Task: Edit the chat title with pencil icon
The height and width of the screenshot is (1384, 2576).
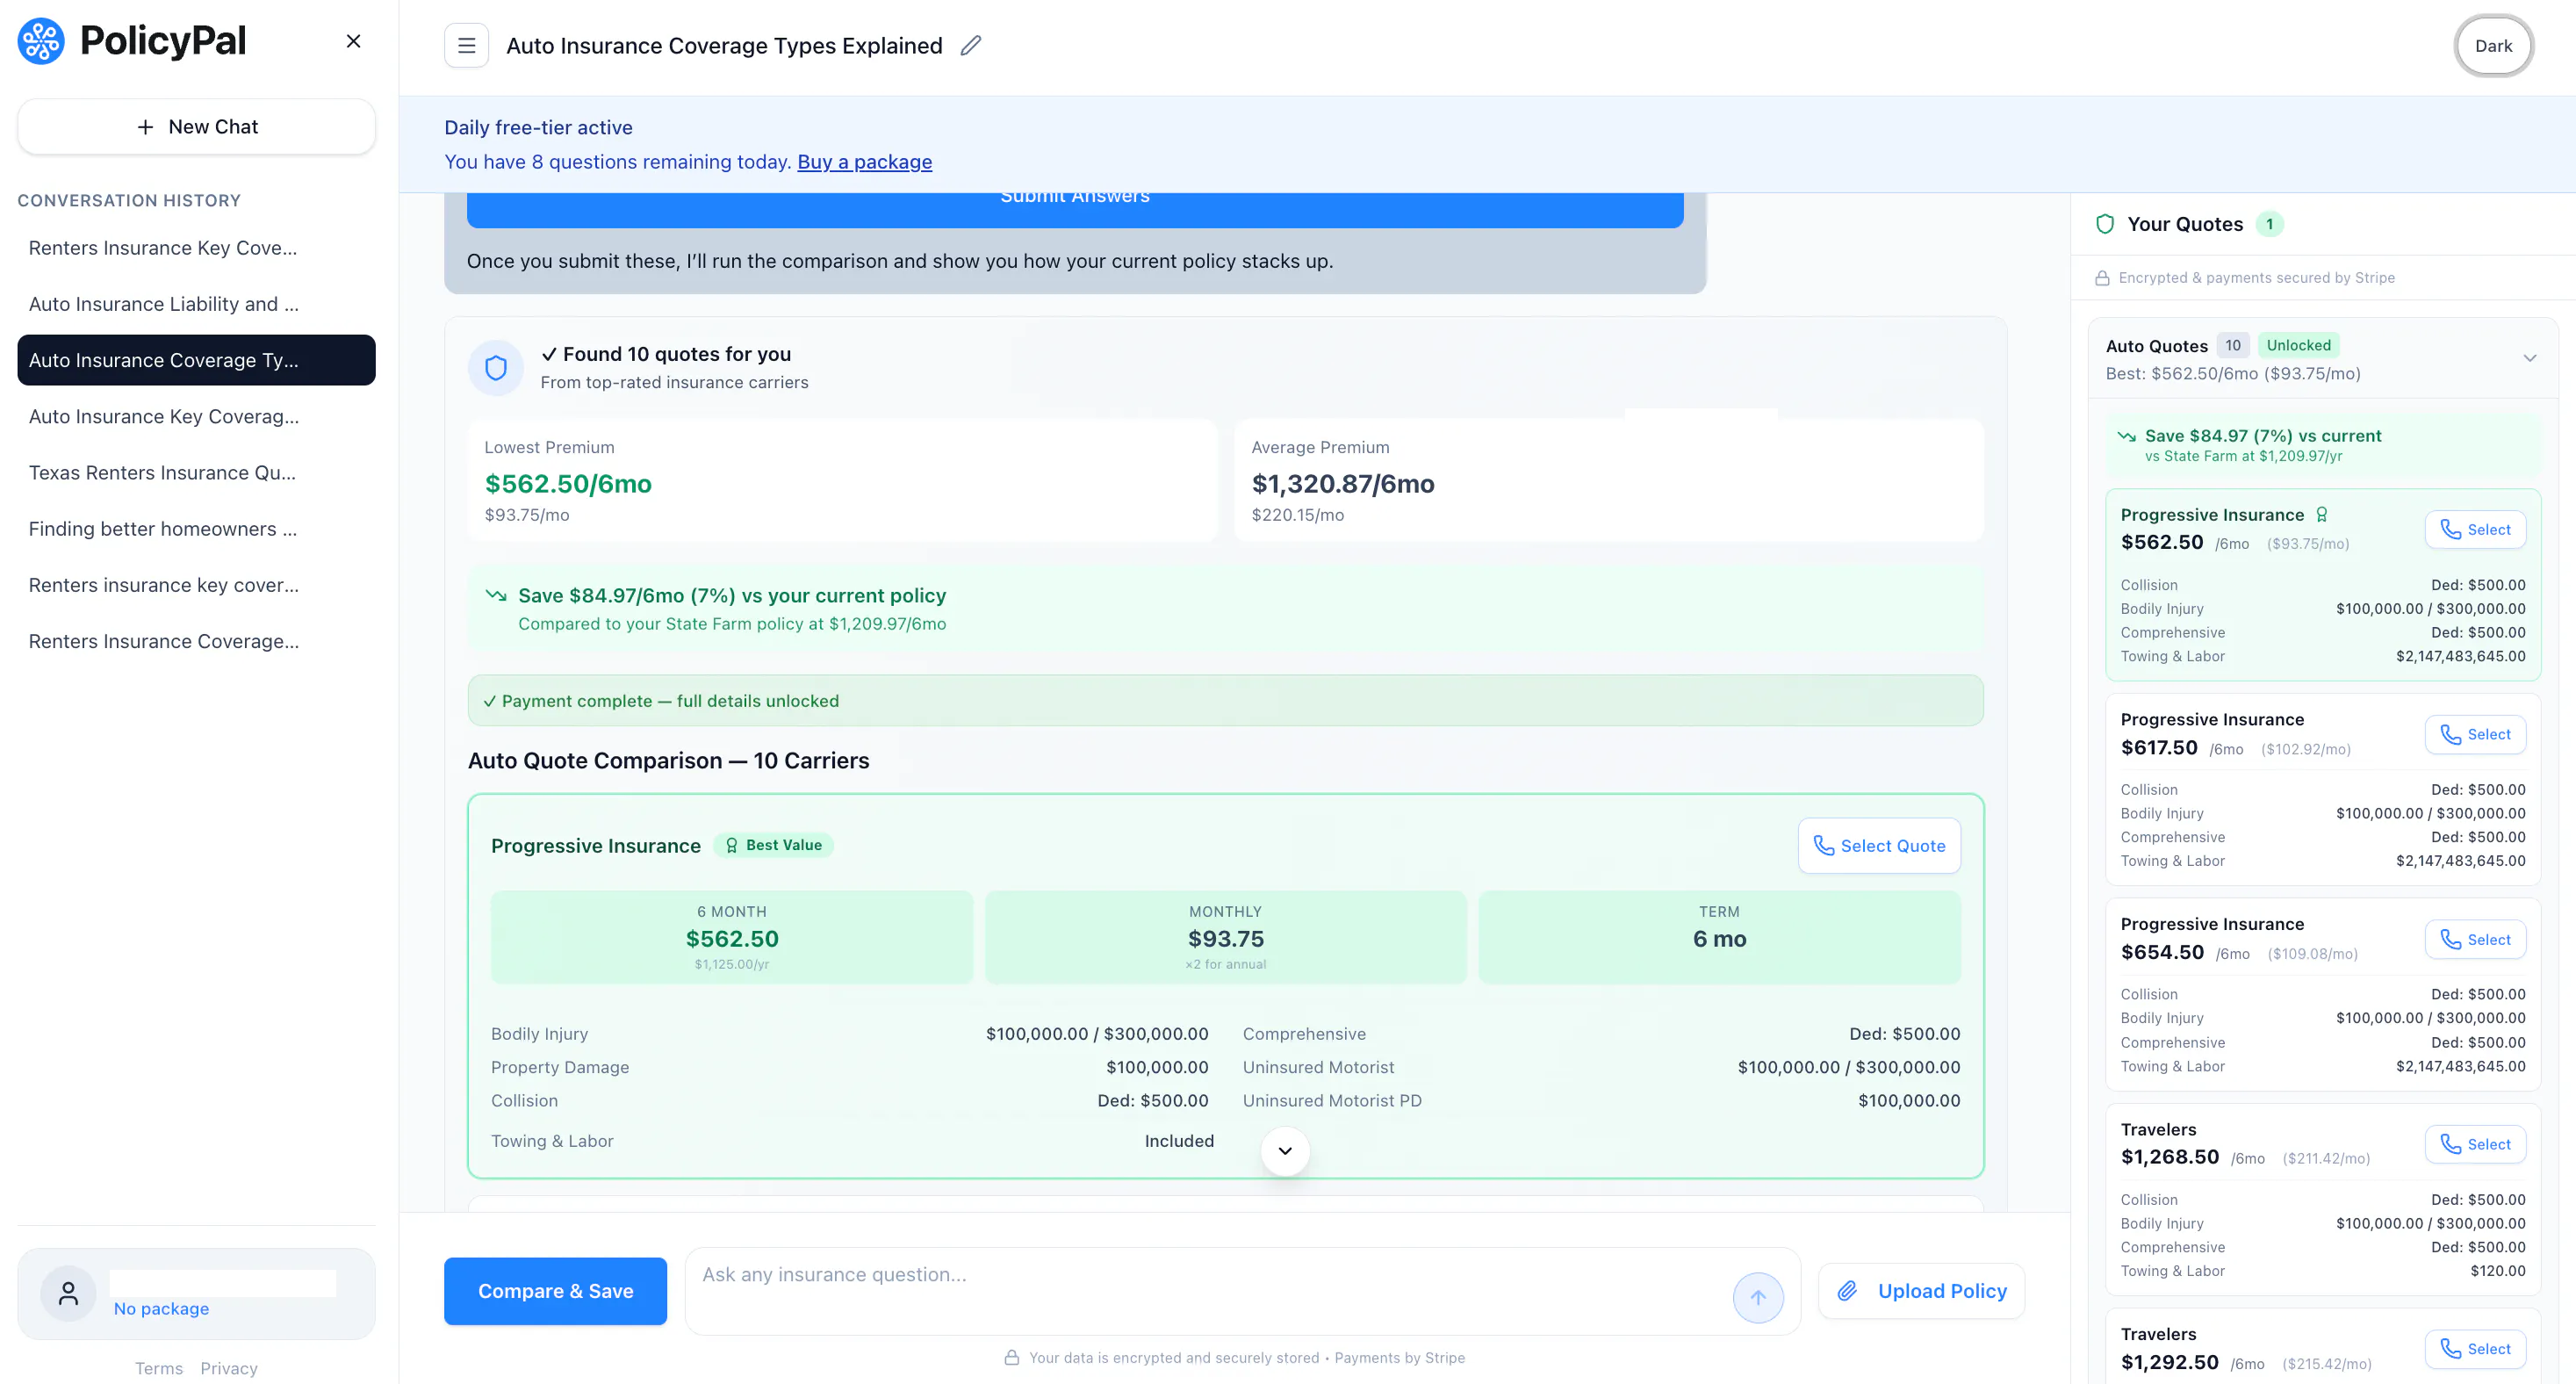Action: [x=970, y=46]
